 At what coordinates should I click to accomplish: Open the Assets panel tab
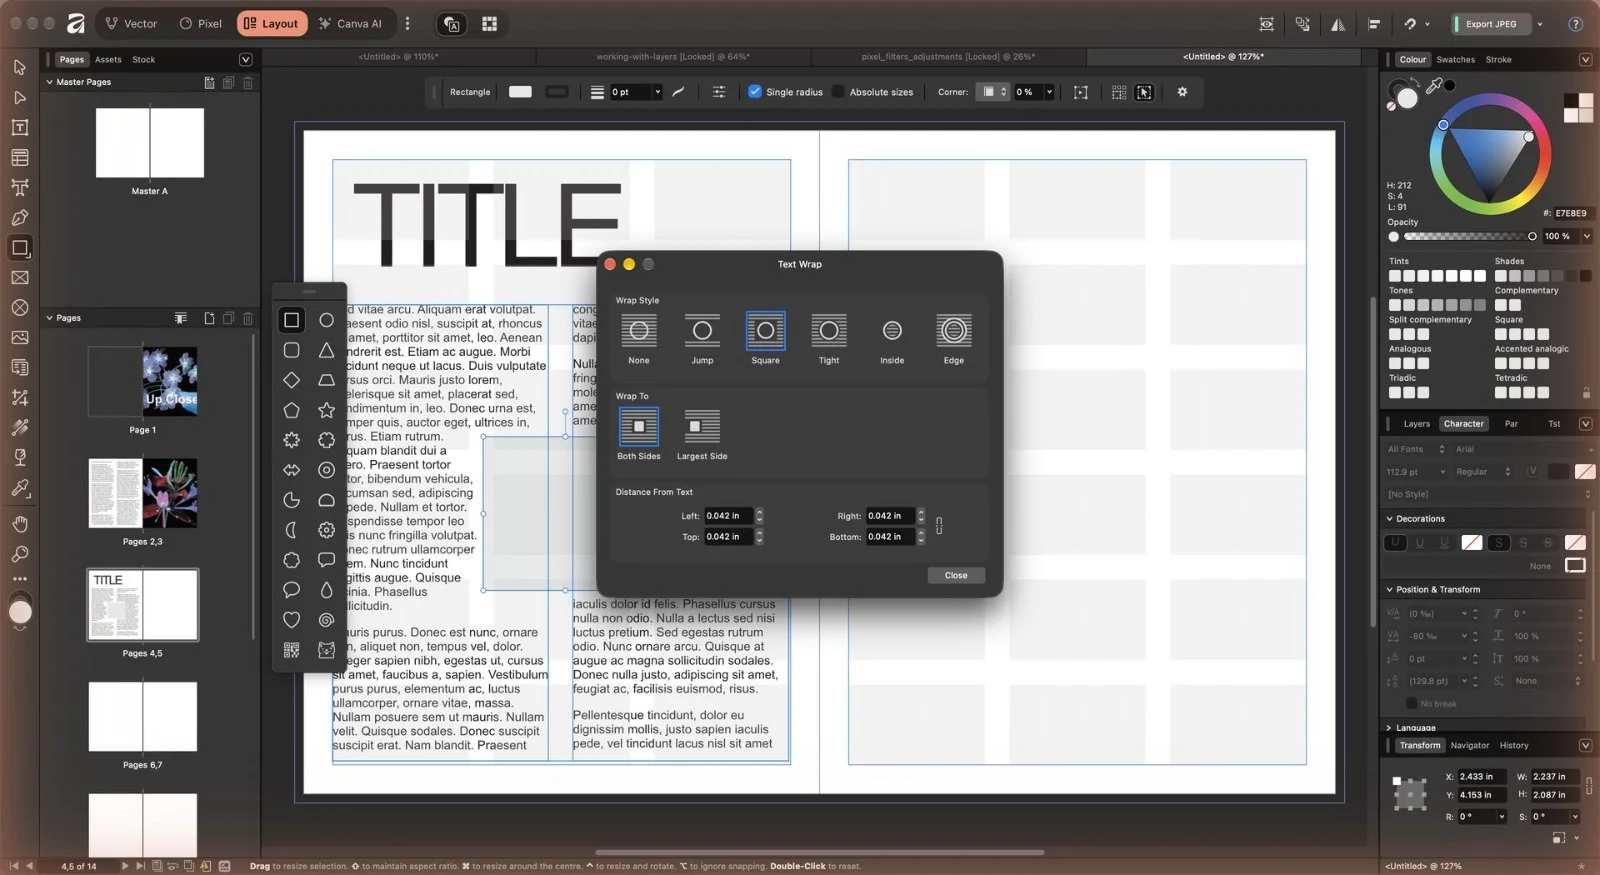point(108,60)
